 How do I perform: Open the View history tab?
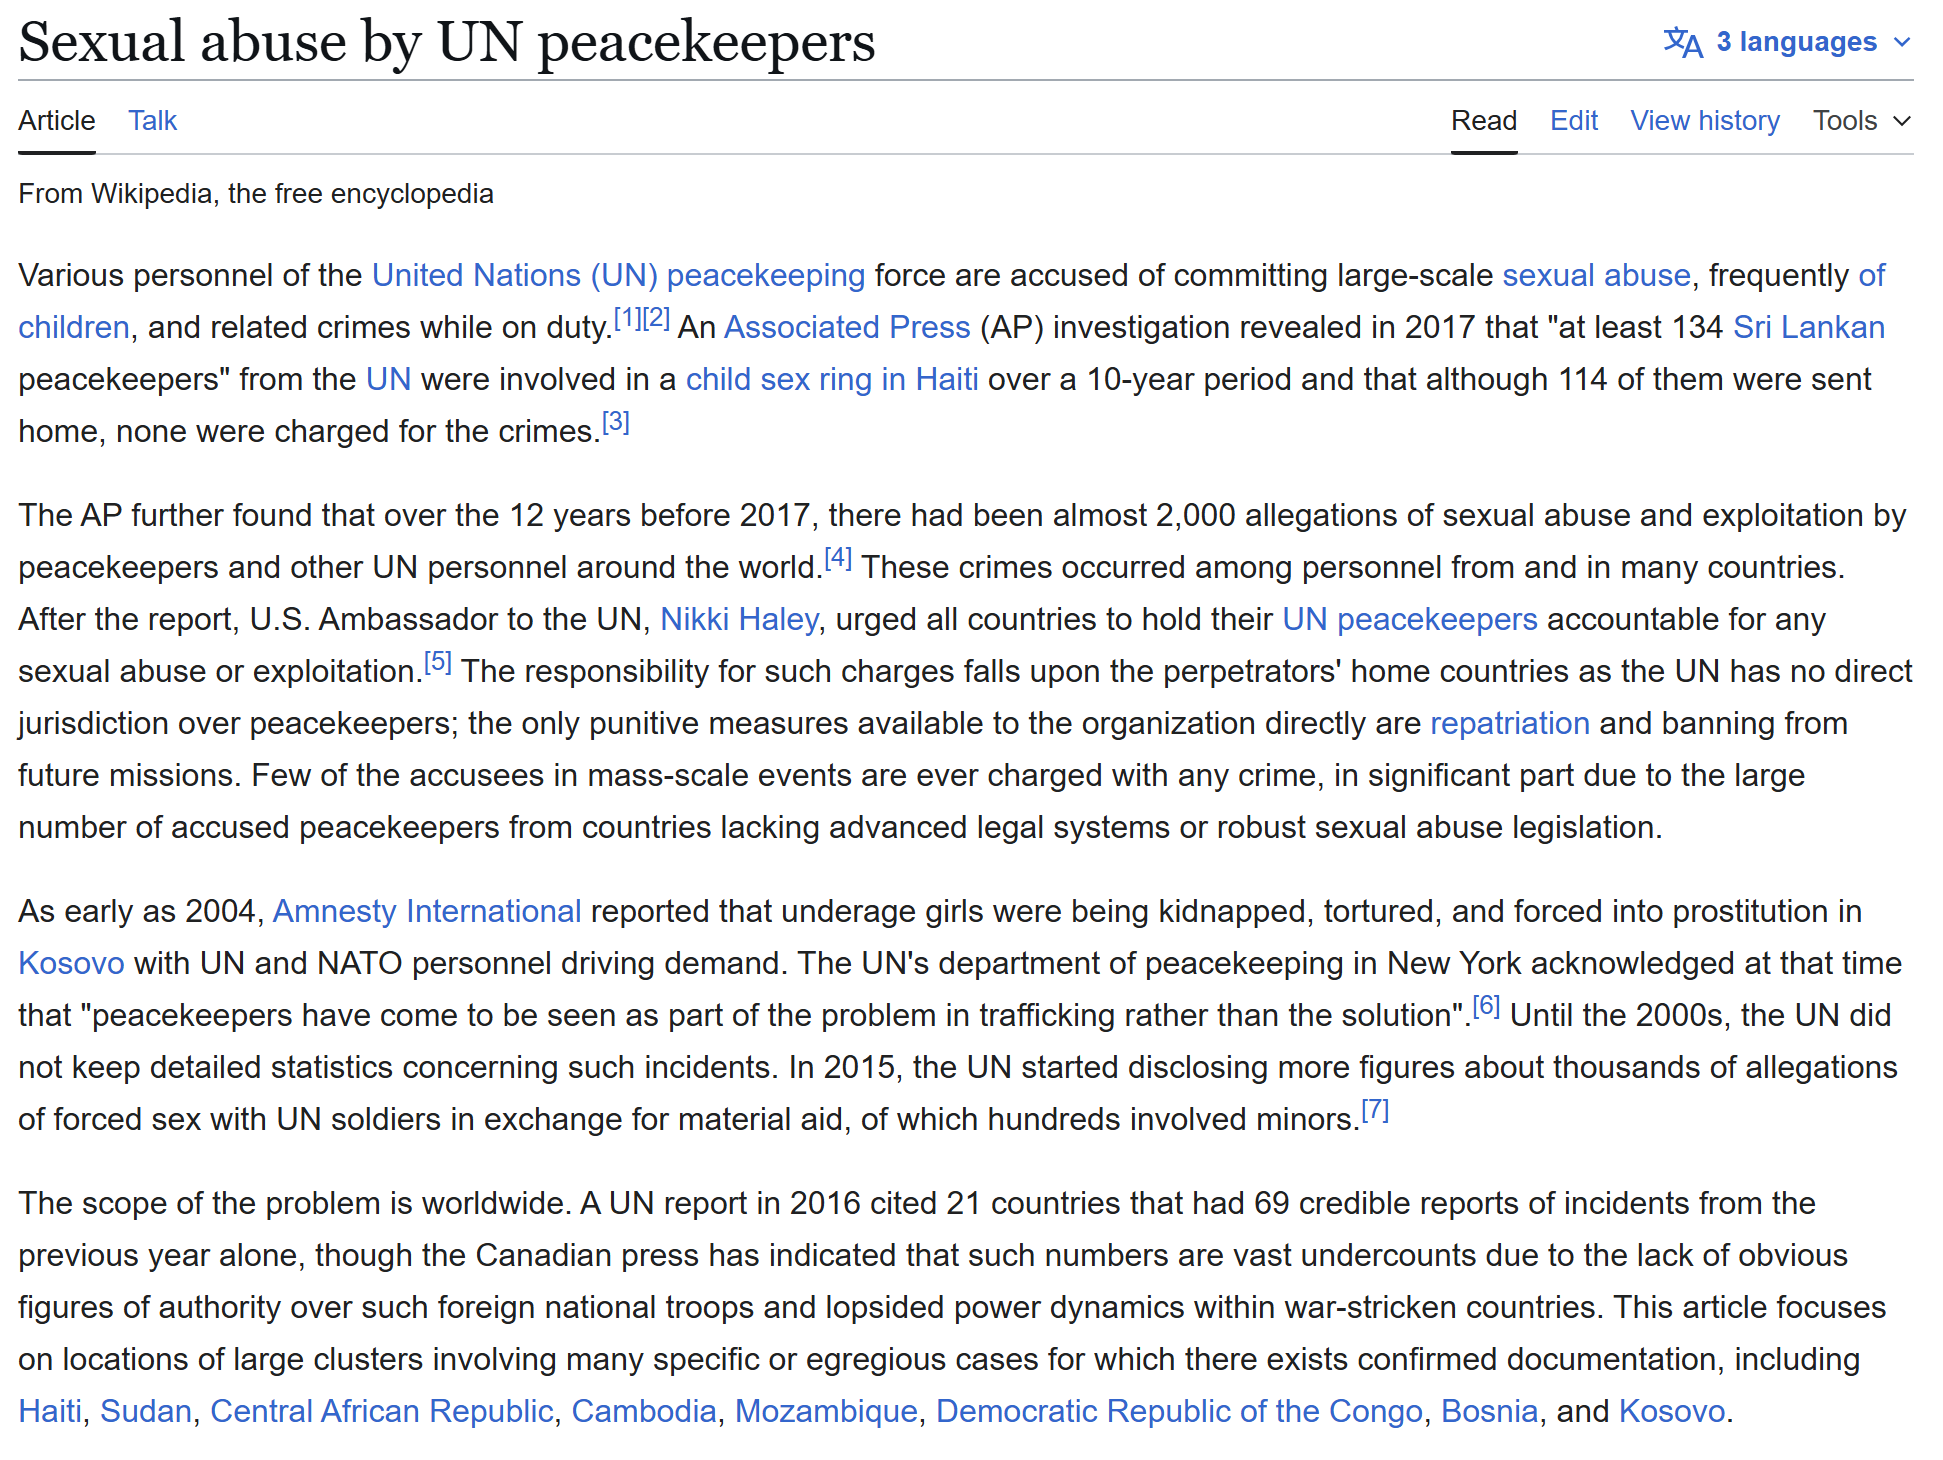[x=1704, y=121]
